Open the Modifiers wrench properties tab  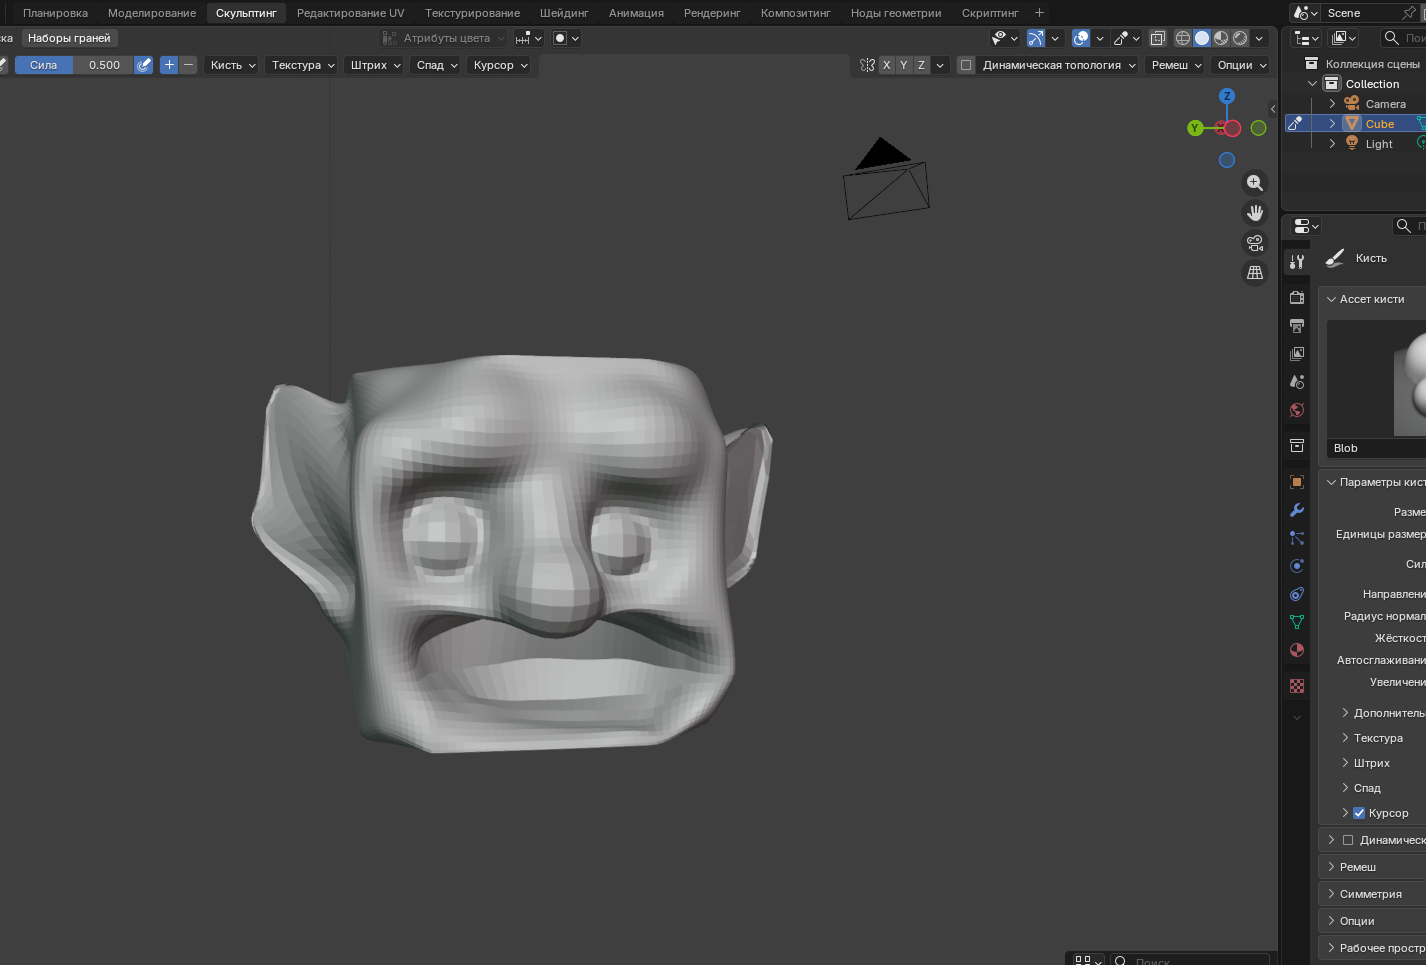[1297, 510]
